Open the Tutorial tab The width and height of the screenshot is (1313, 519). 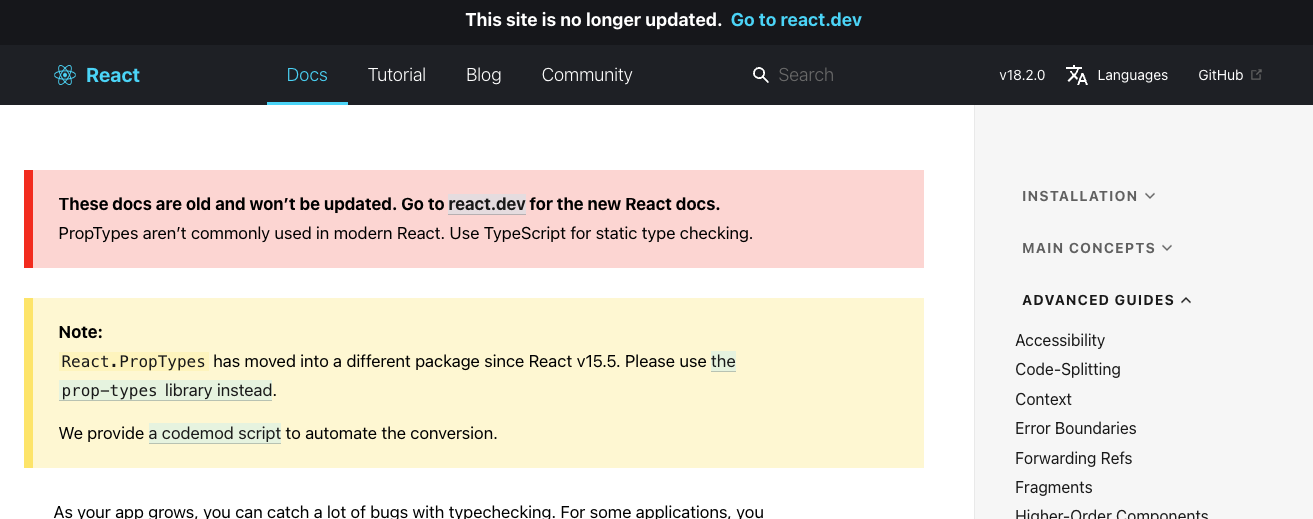[397, 75]
